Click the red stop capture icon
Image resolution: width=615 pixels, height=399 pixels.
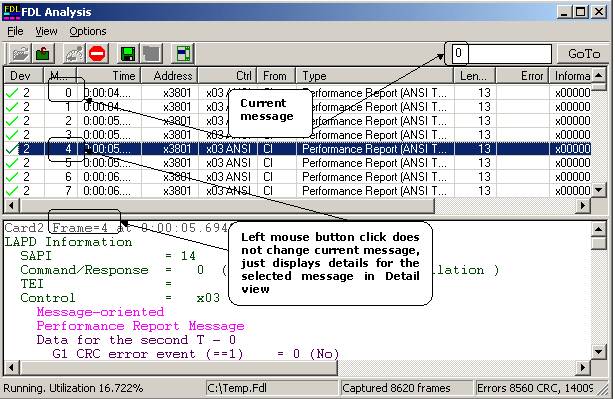97,53
